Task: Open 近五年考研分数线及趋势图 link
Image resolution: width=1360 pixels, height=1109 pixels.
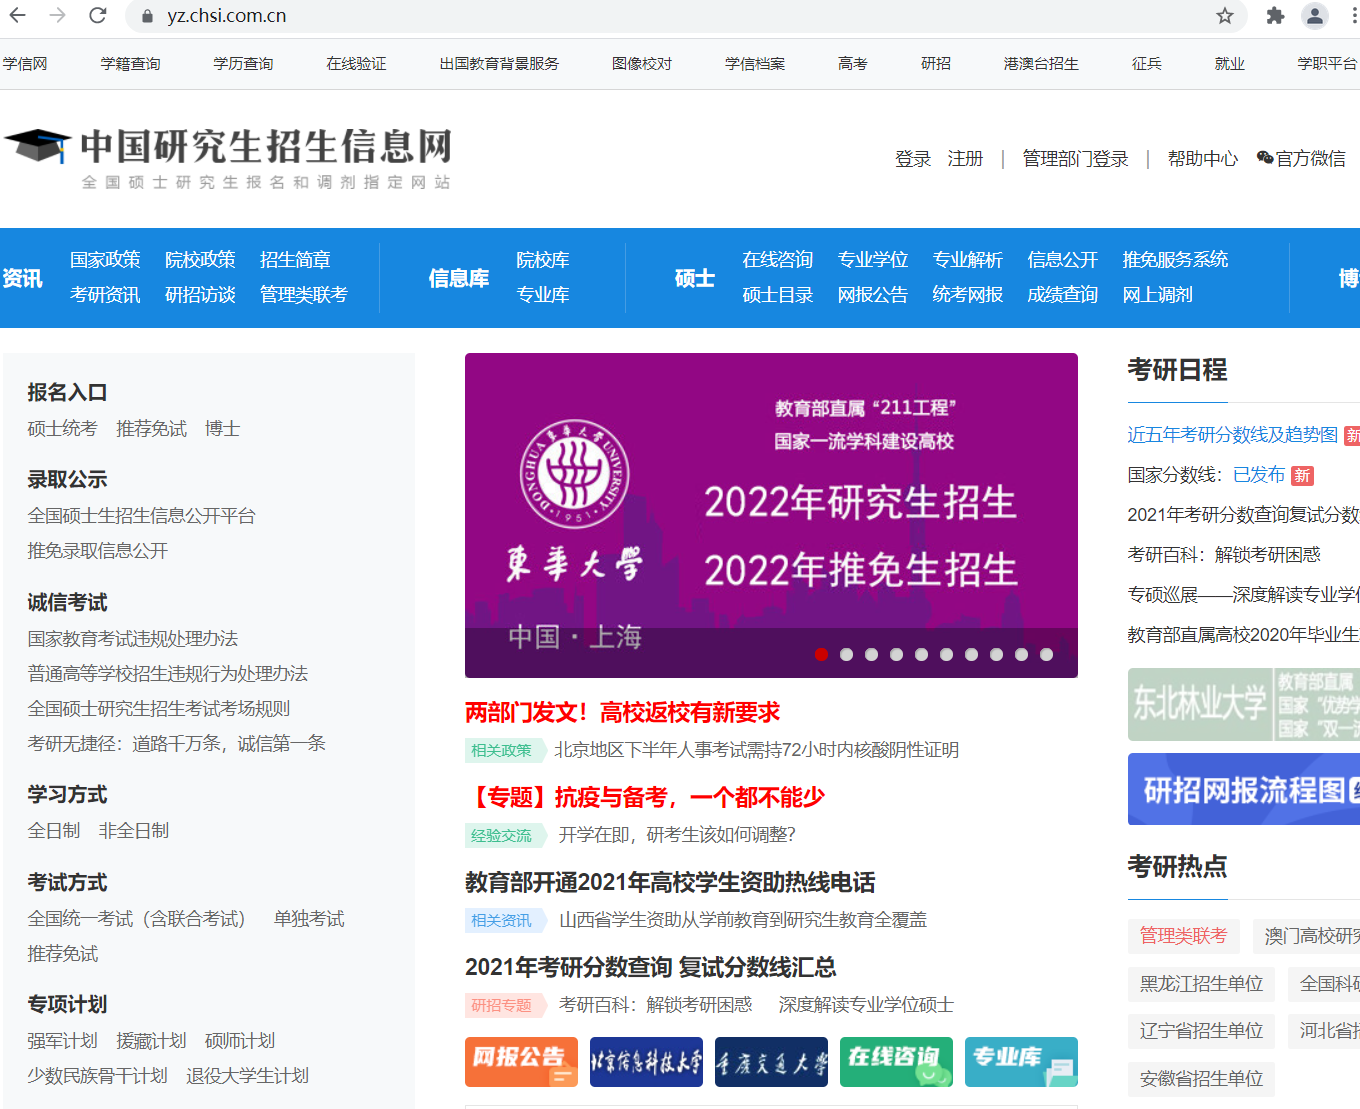Action: coord(1232,435)
